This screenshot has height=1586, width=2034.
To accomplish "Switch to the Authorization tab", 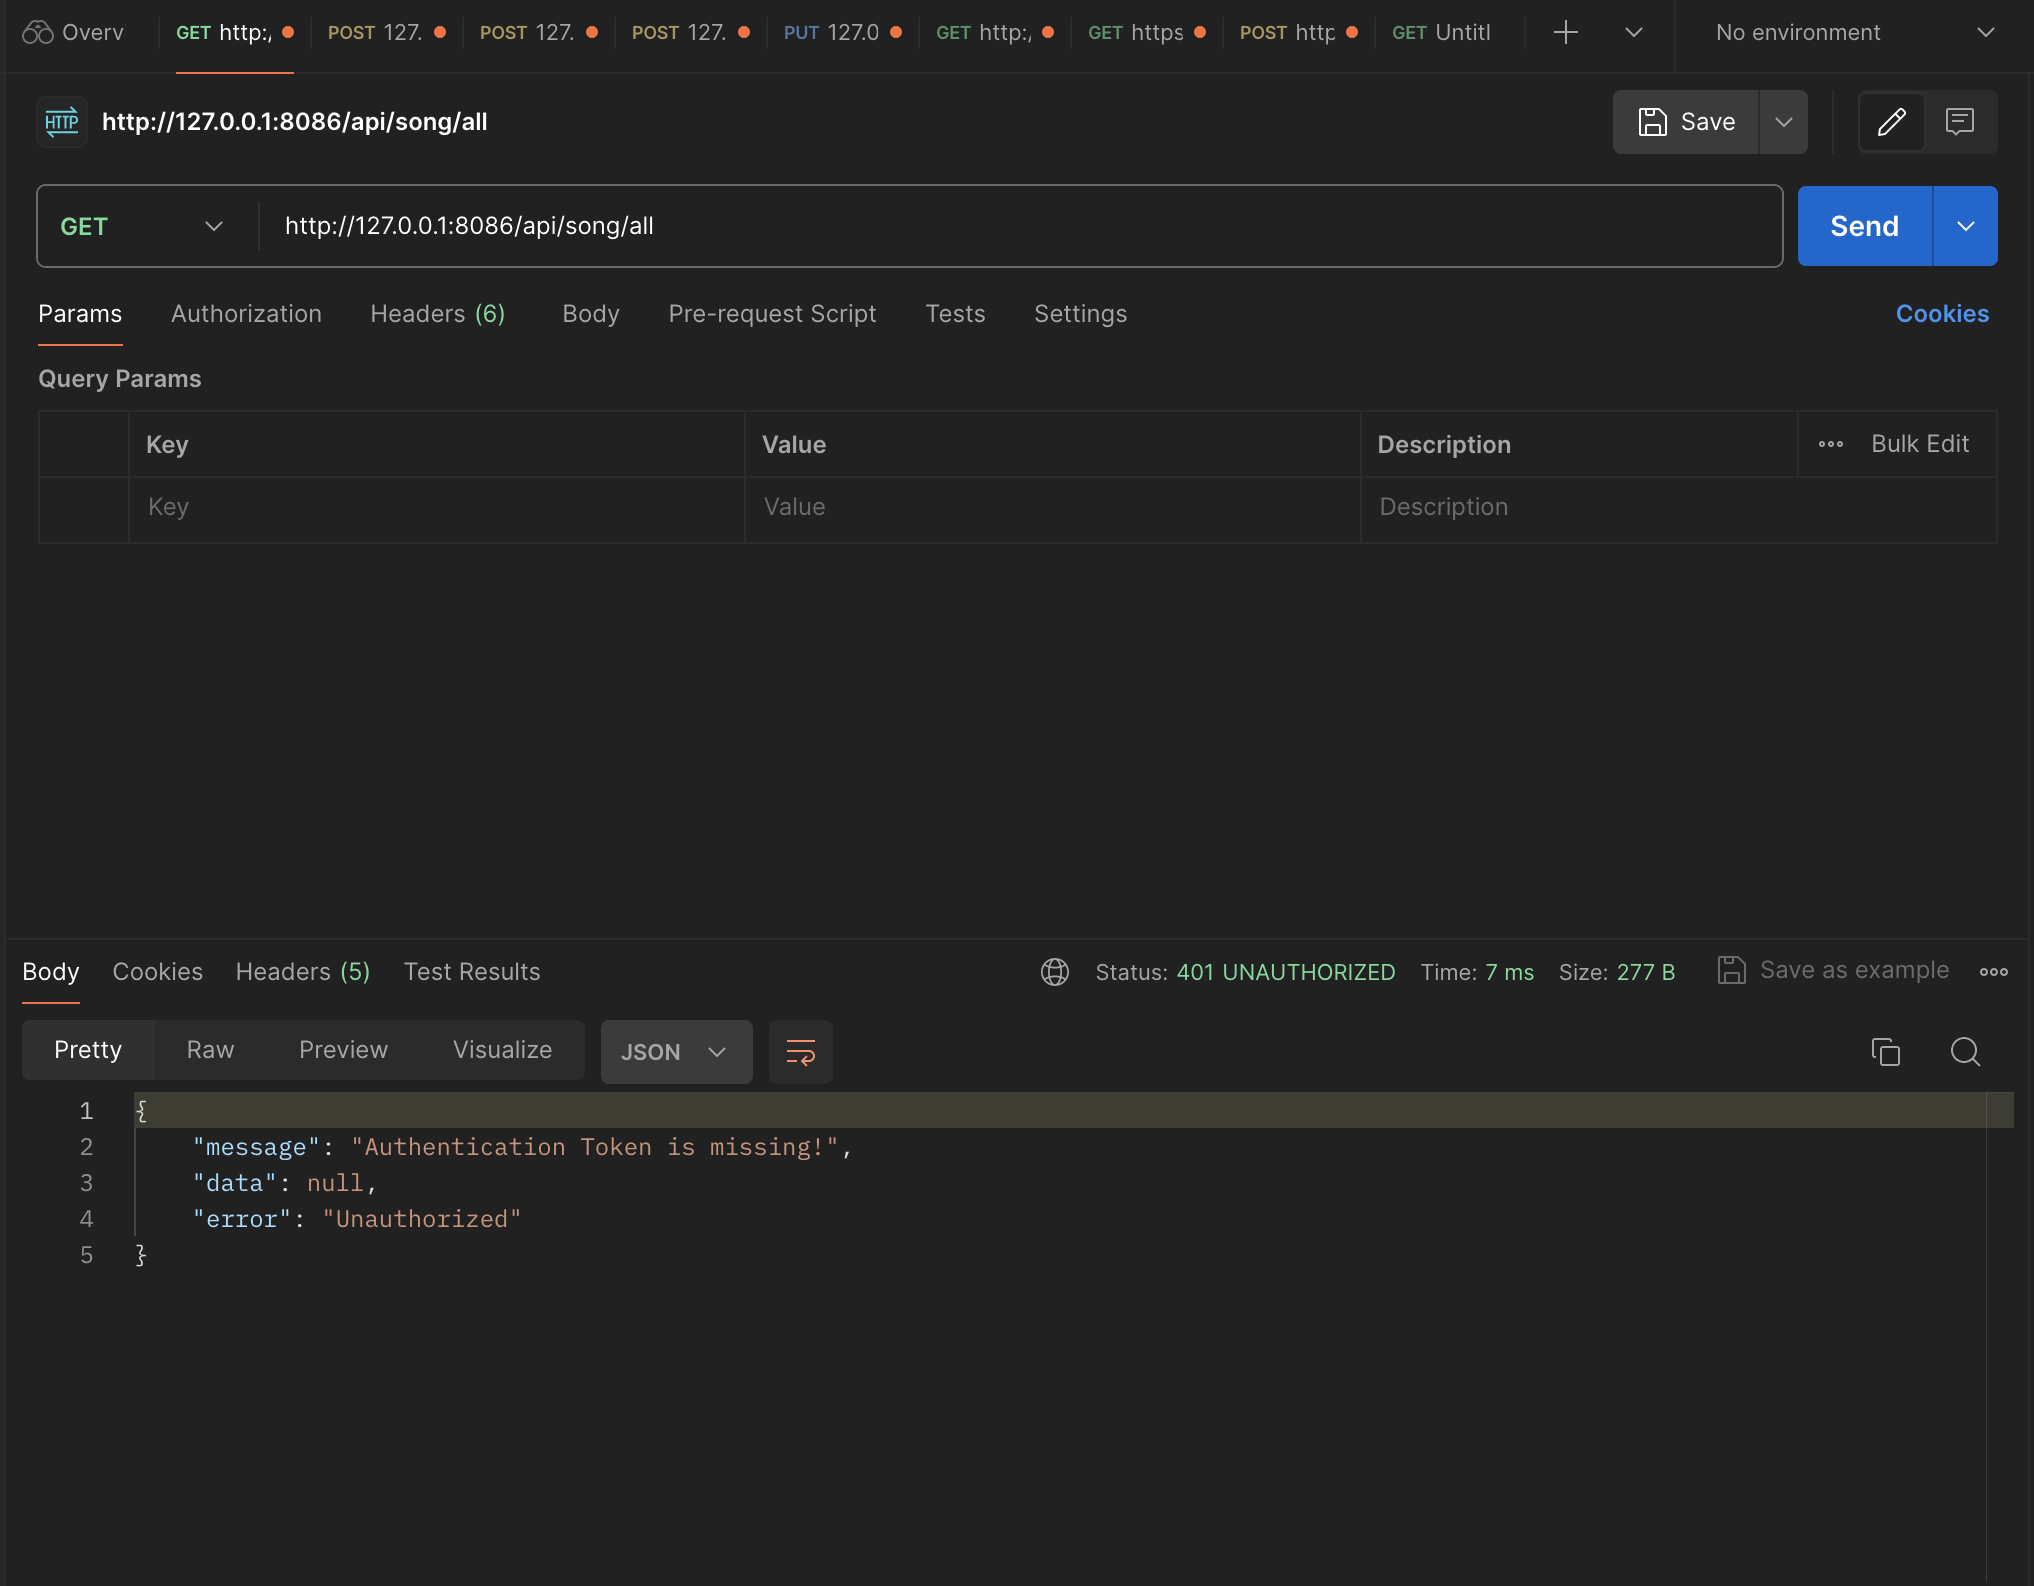I will pyautogui.click(x=246, y=314).
